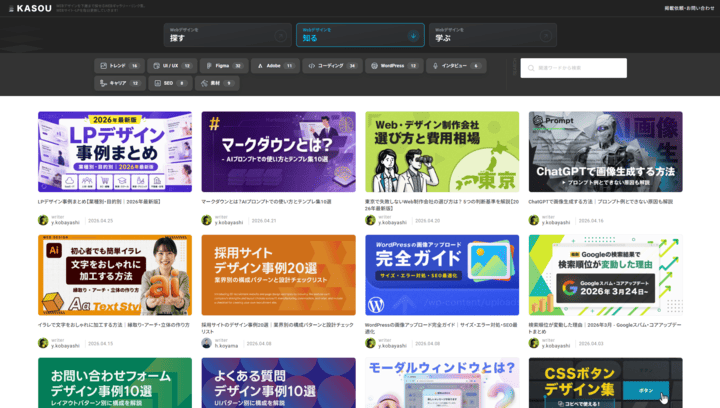The height and width of the screenshot is (408, 720).
Task: Open the マークダウンとは? article thumbnail
Action: point(278,151)
